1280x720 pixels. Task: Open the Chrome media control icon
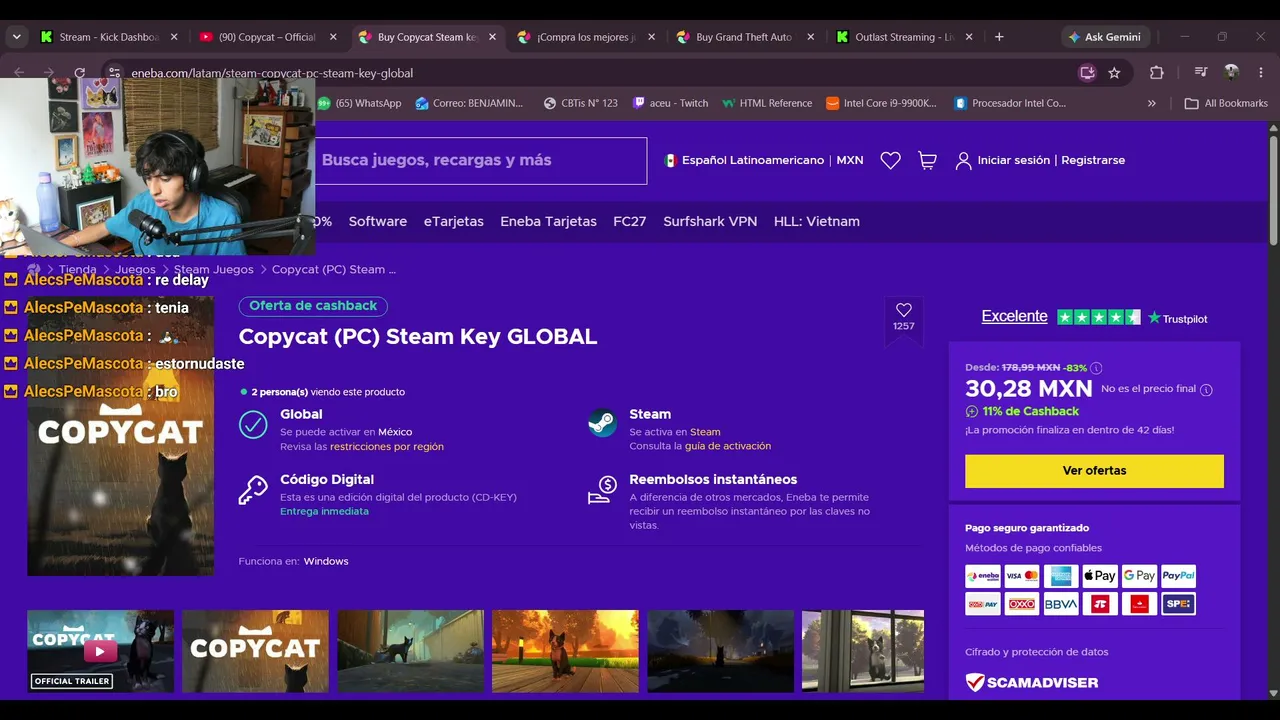coord(1201,73)
